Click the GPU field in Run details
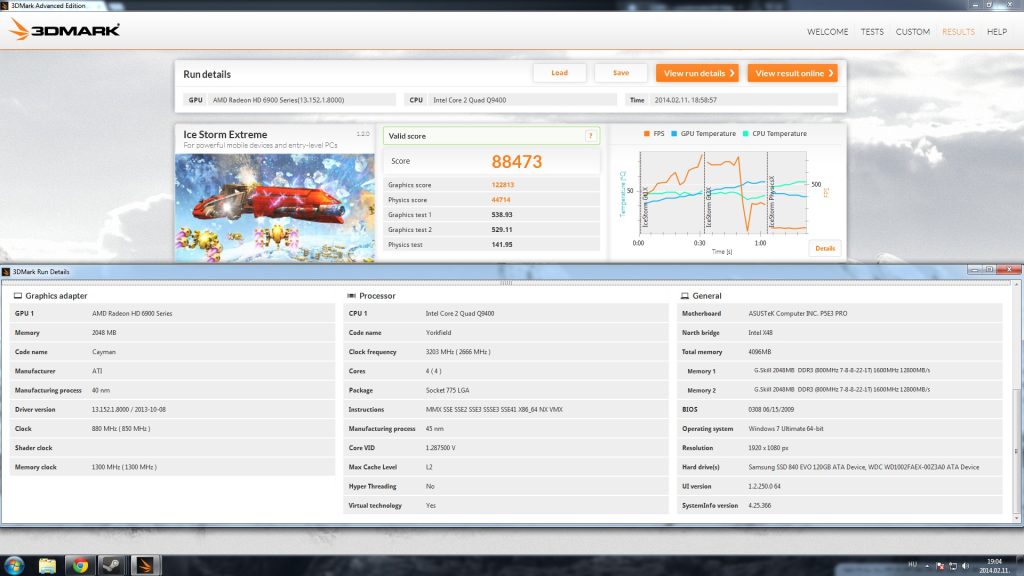The height and width of the screenshot is (576, 1024). tap(289, 100)
